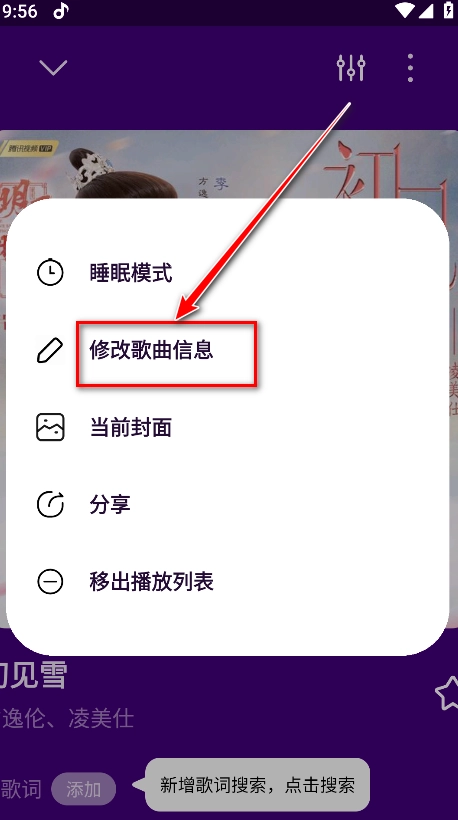Tap the three-dot overflow menu icon
This screenshot has width=458, height=820.
click(x=410, y=67)
